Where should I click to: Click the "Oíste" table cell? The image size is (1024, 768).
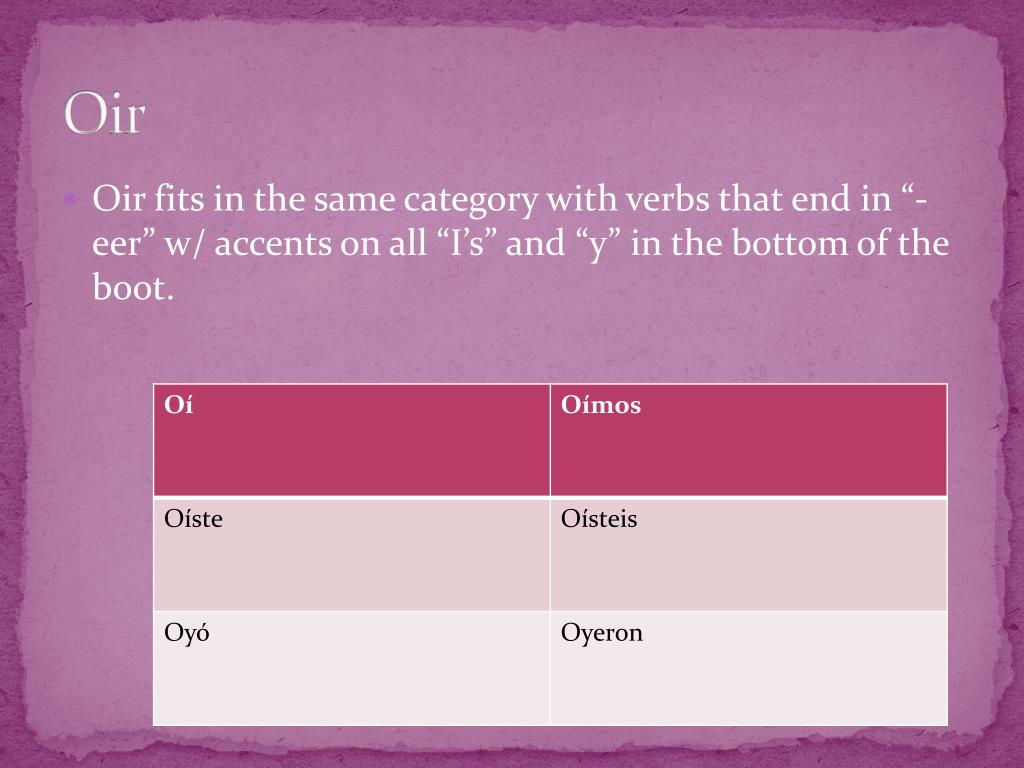click(x=351, y=554)
